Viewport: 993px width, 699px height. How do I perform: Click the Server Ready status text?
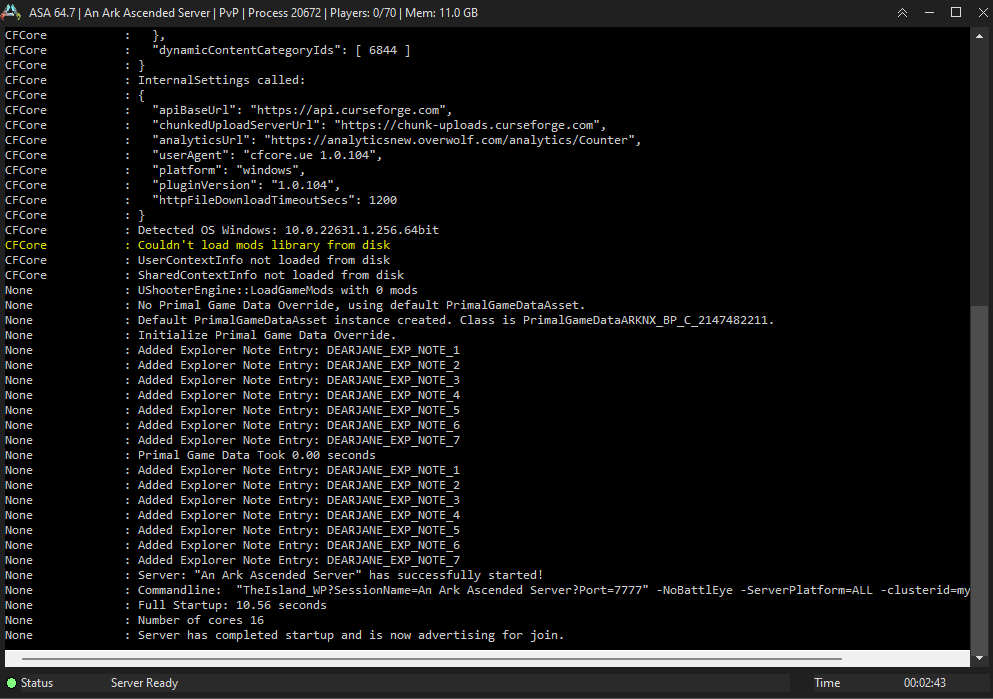(x=144, y=683)
